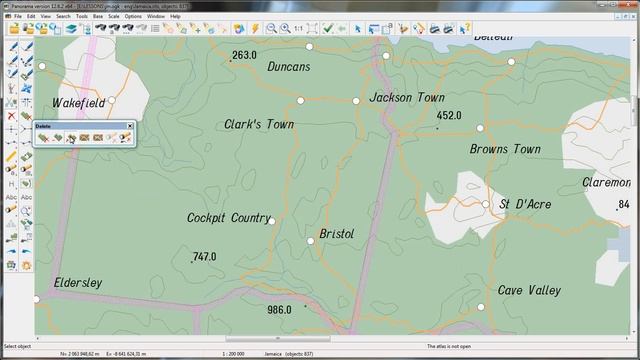
Task: Click the right printer icon
Action: [448, 29]
